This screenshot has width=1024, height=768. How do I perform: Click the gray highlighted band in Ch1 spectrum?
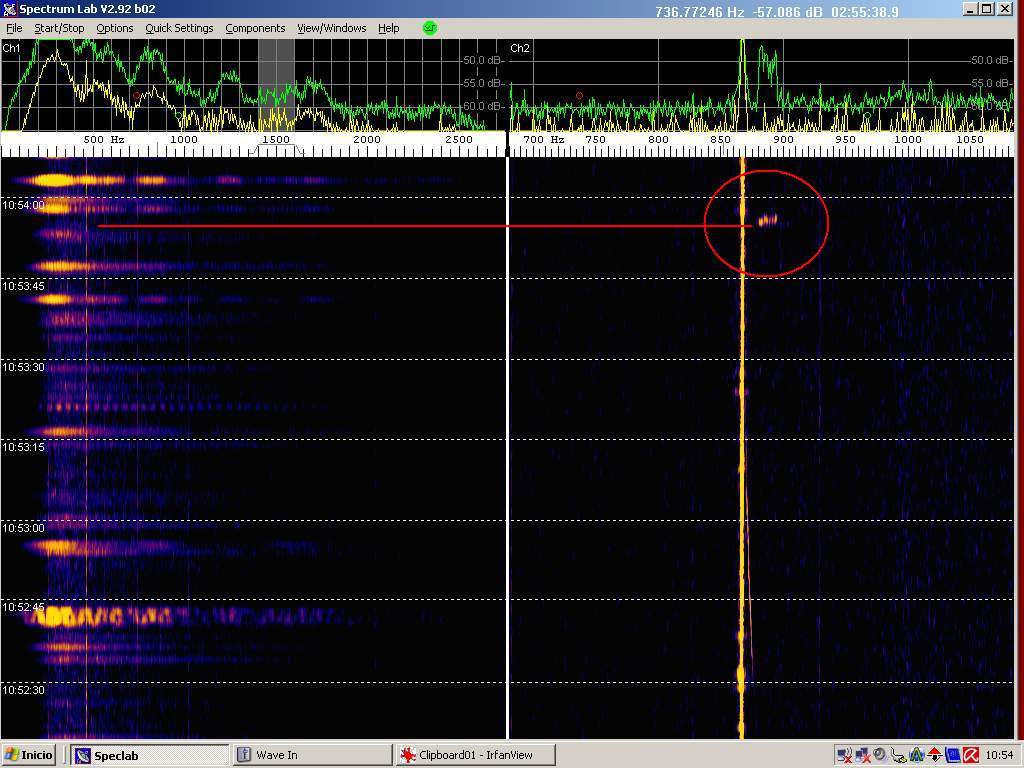point(276,85)
